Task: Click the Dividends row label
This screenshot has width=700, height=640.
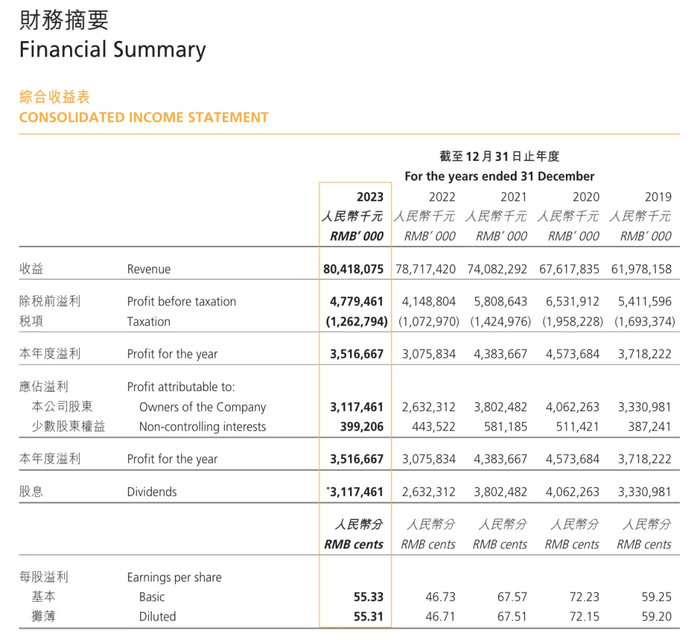Action: coord(152,492)
